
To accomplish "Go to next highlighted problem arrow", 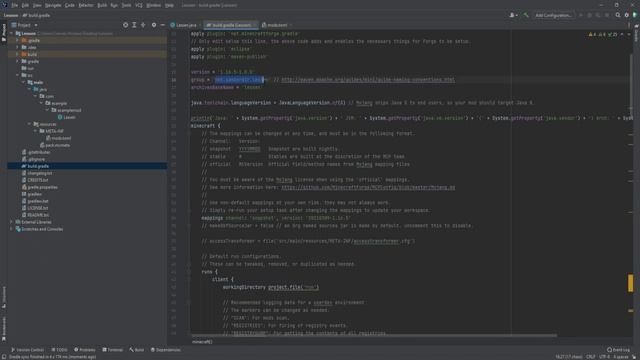I will (629, 35).
